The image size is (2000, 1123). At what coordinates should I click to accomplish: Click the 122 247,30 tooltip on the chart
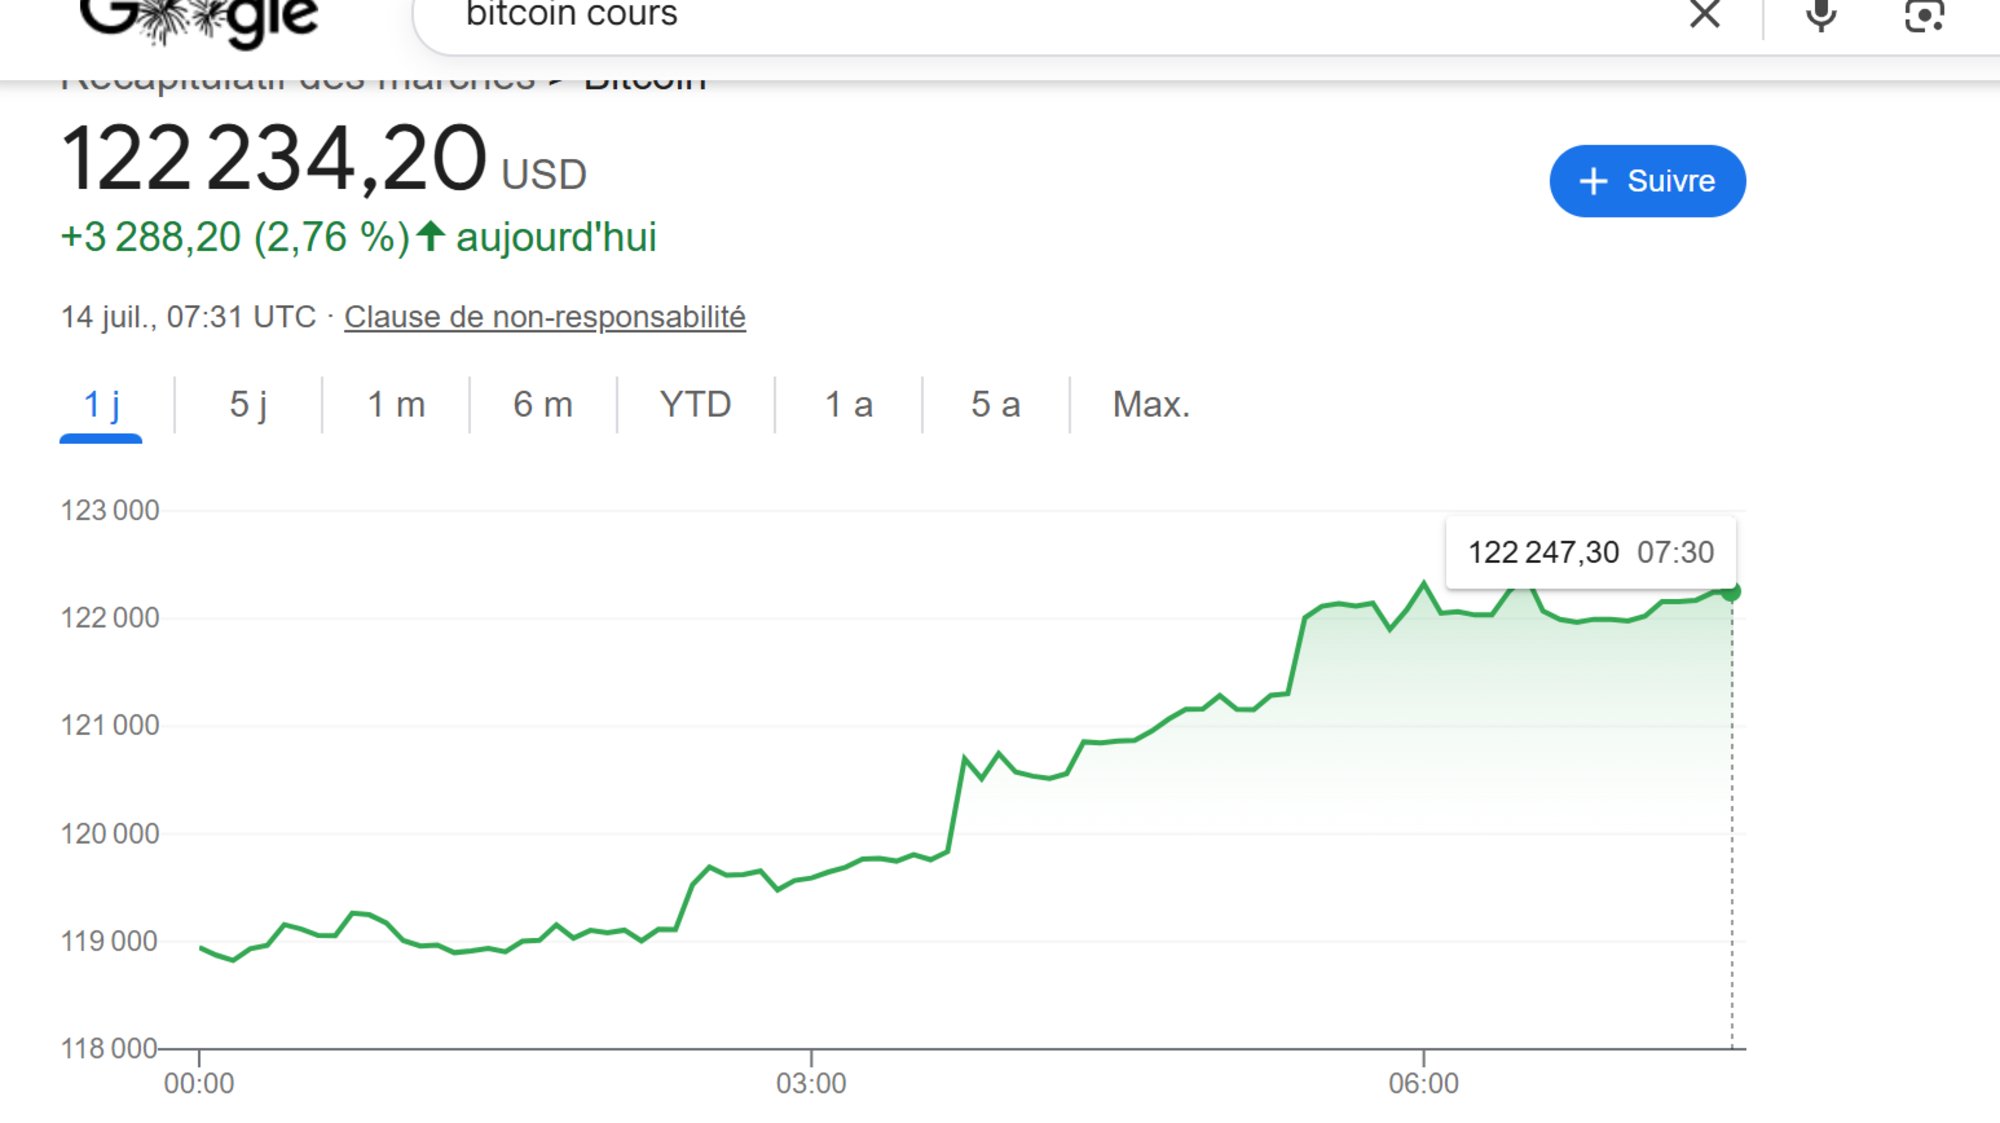[1592, 551]
